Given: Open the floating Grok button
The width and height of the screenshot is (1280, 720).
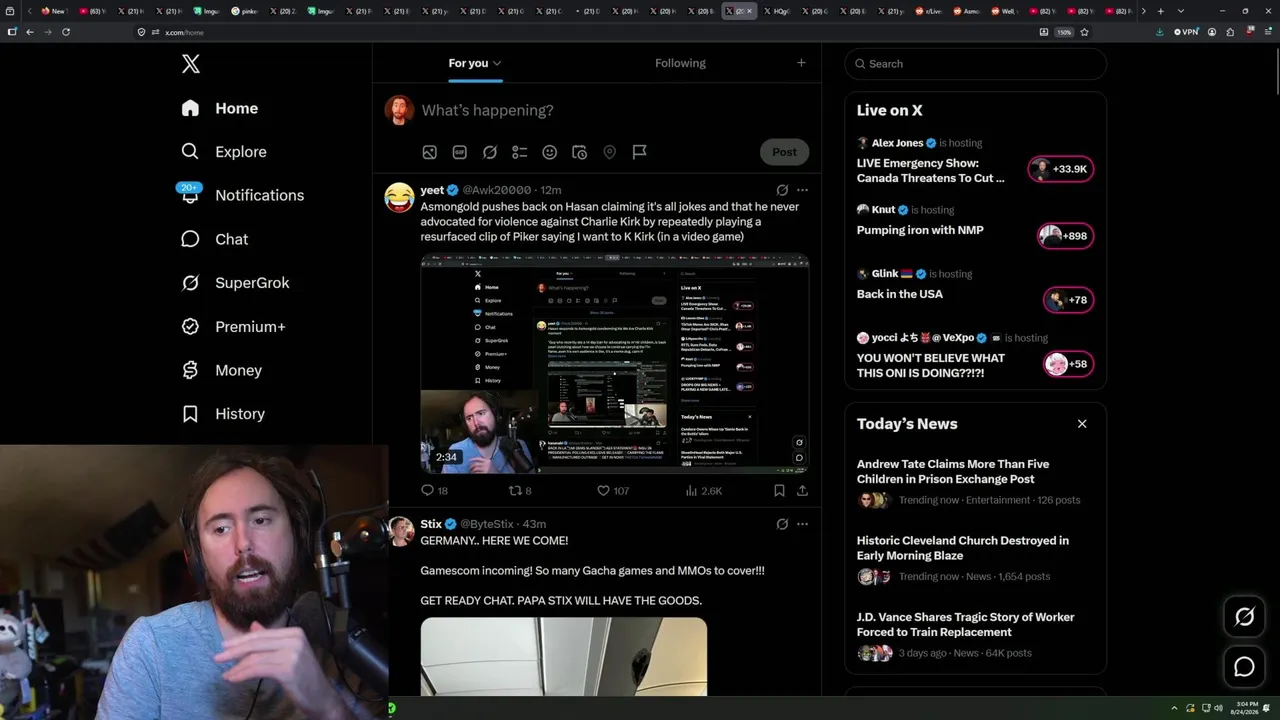Looking at the screenshot, I should (x=1244, y=617).
